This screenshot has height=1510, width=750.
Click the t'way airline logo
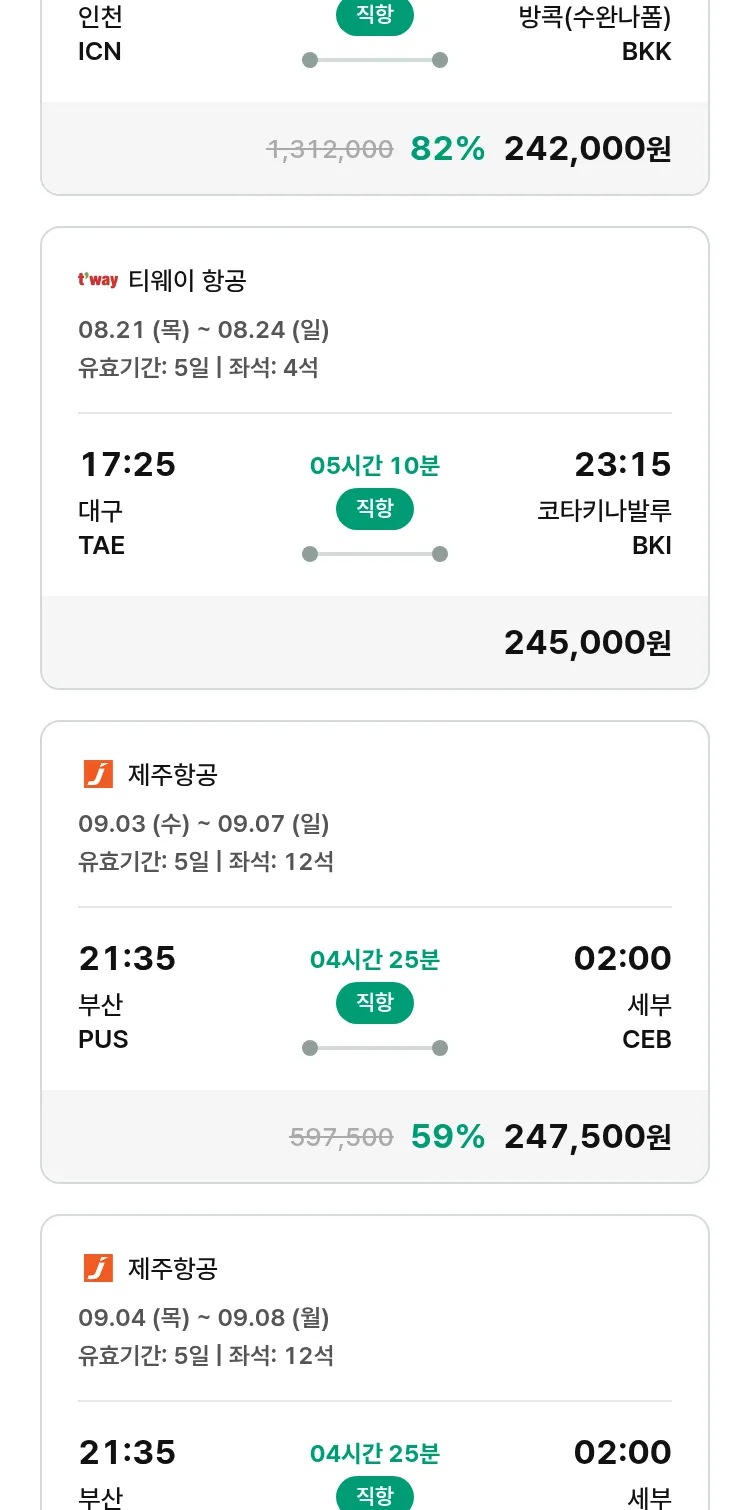(x=98, y=280)
